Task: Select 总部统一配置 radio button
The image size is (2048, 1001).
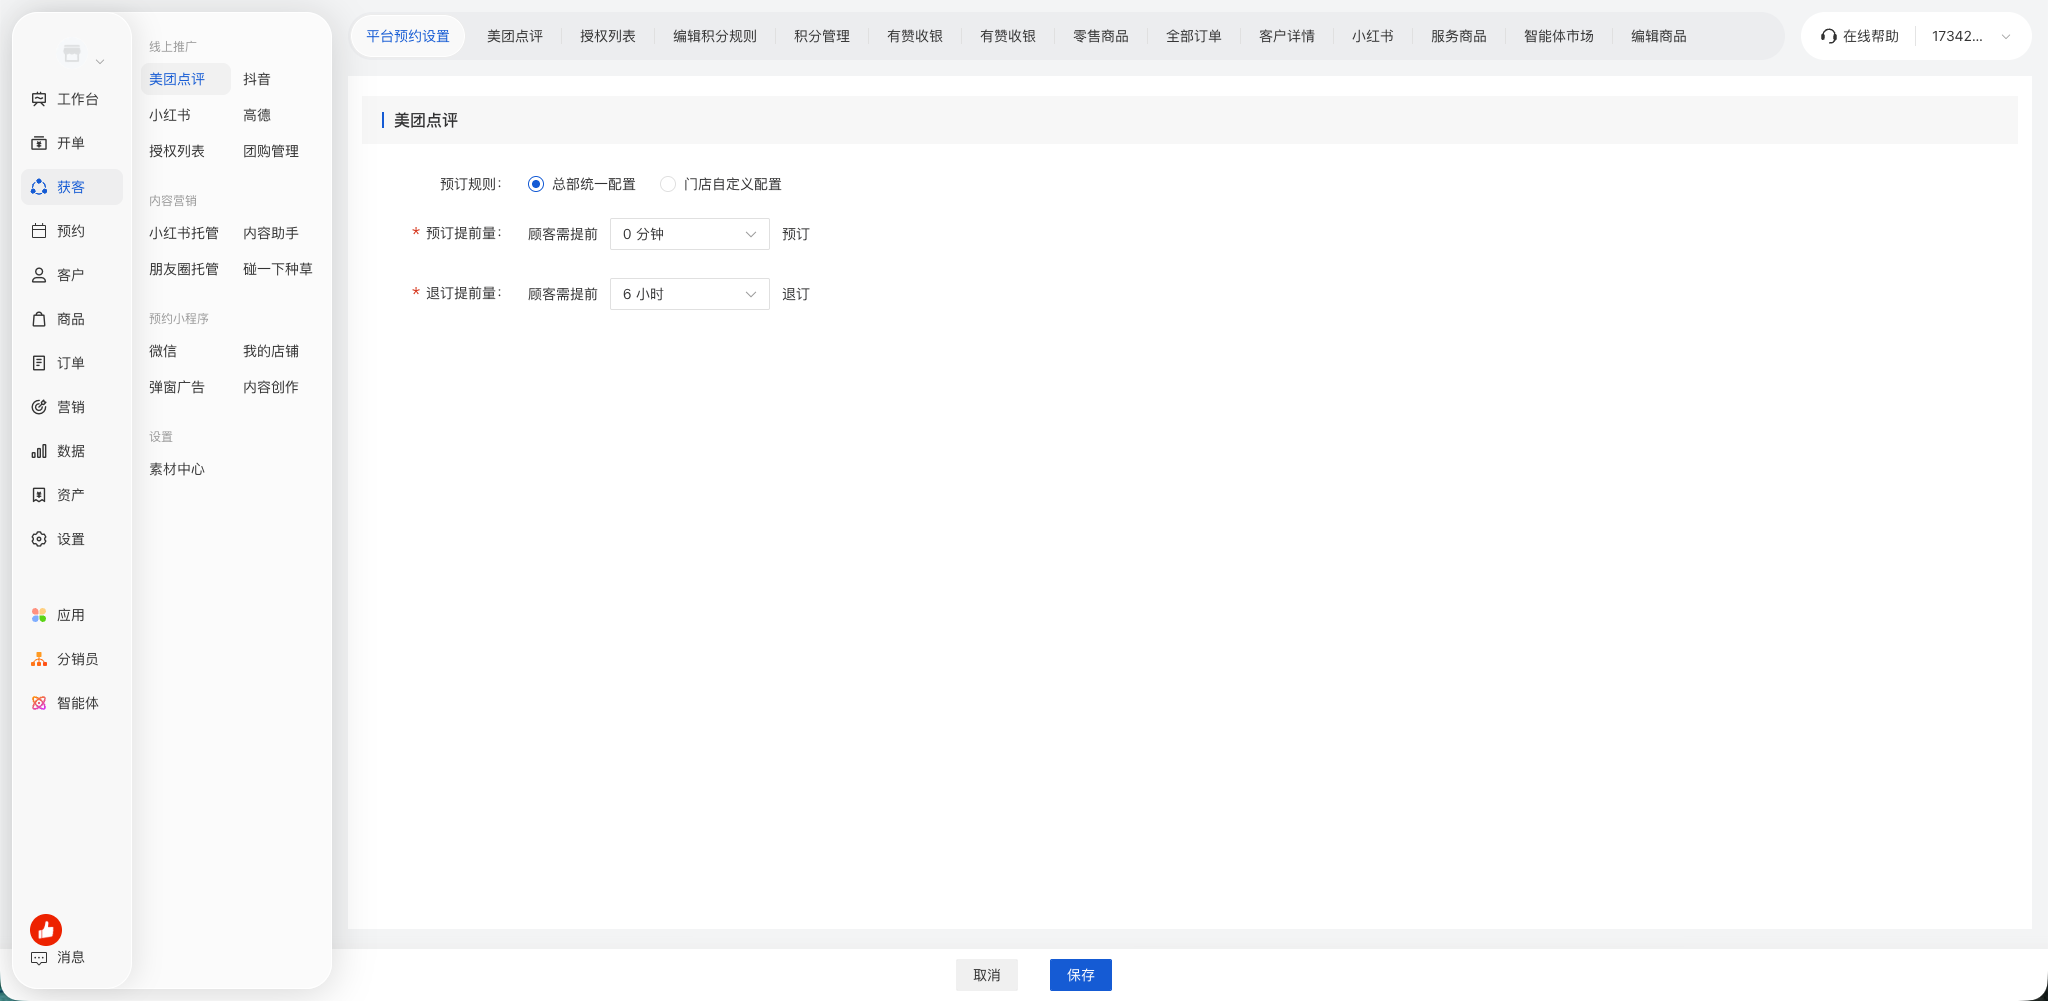Action: (536, 184)
